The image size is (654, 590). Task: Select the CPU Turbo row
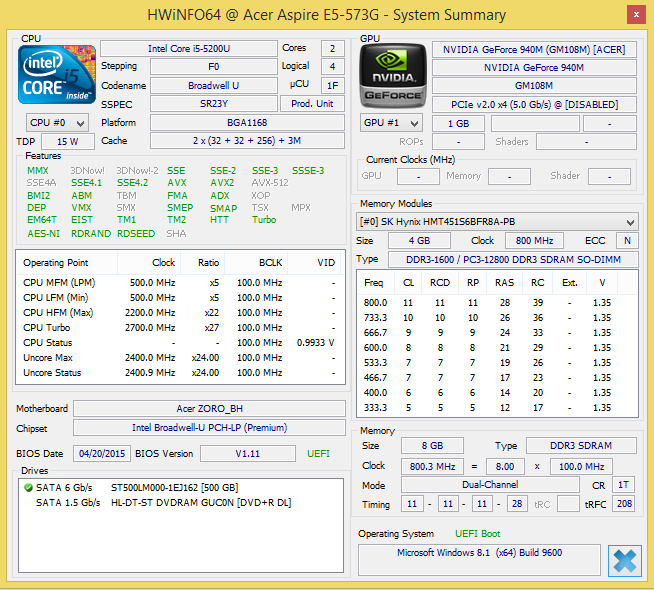point(180,328)
